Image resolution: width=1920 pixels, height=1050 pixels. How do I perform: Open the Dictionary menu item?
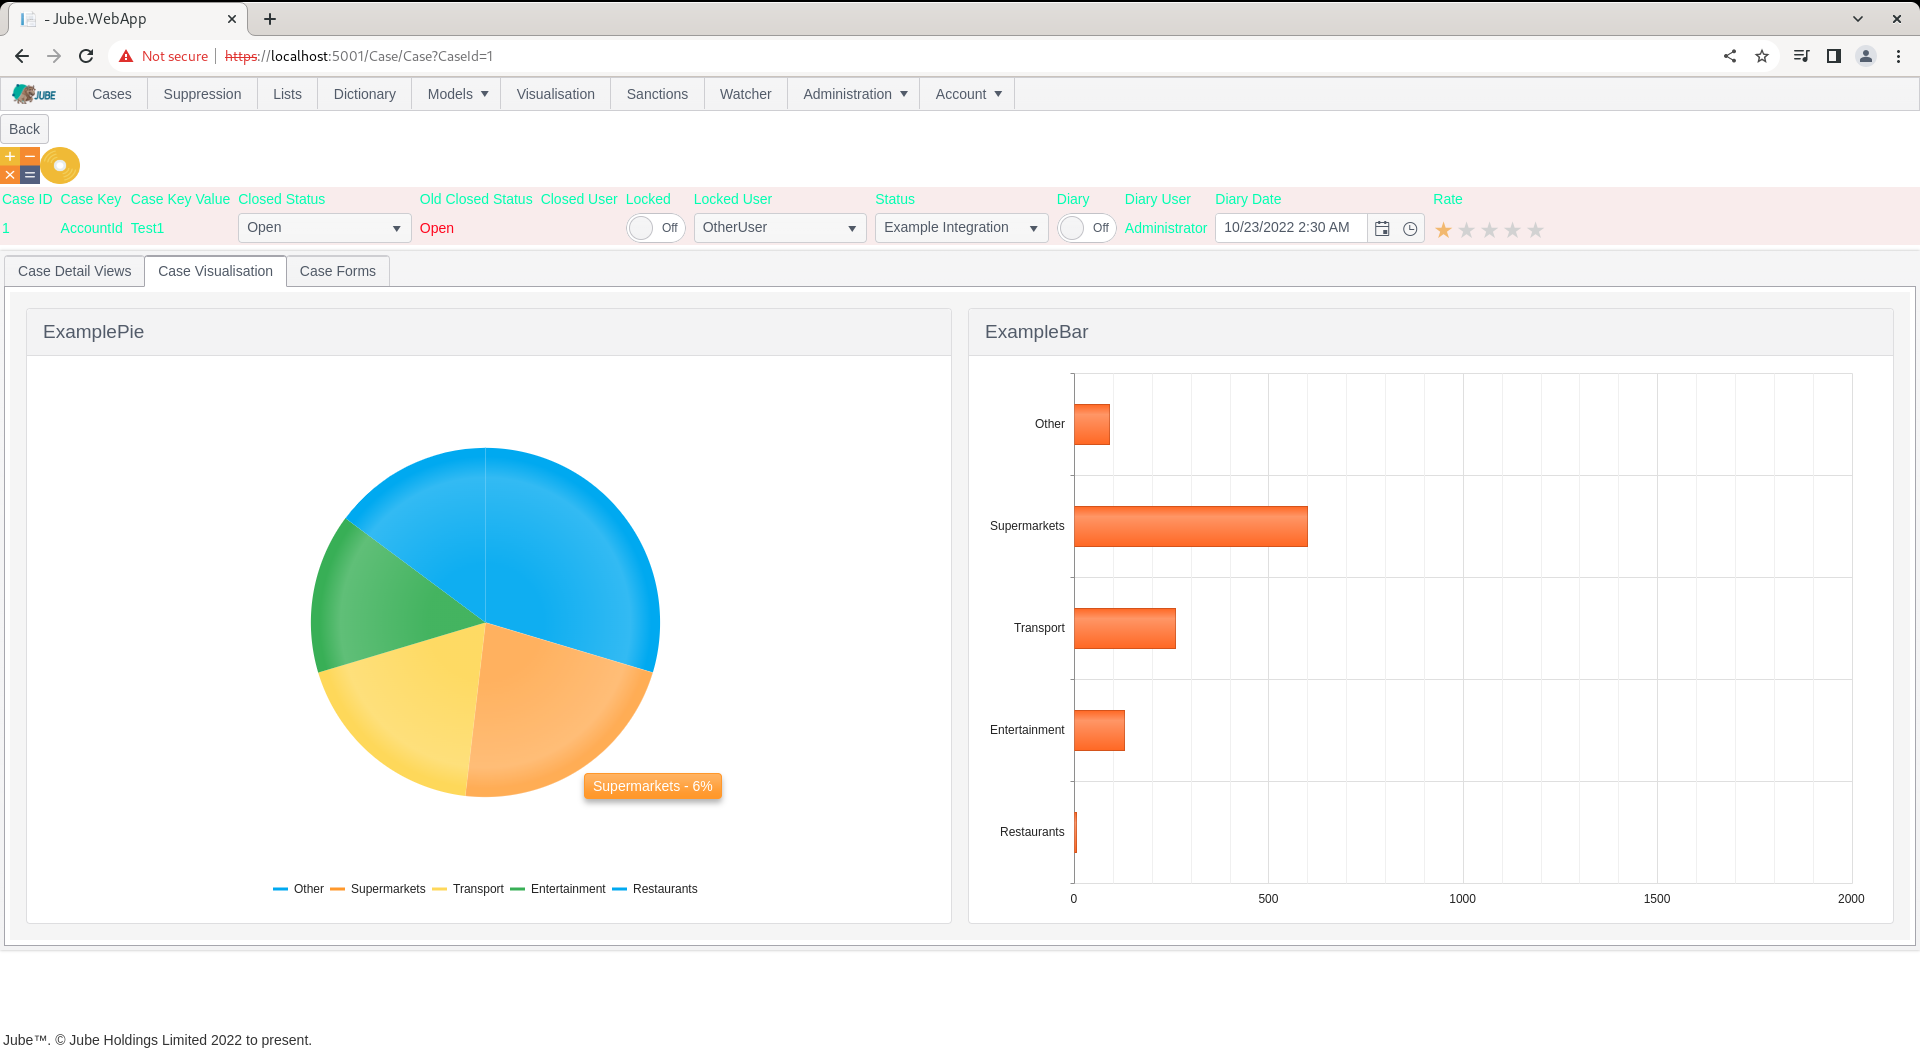coord(364,94)
